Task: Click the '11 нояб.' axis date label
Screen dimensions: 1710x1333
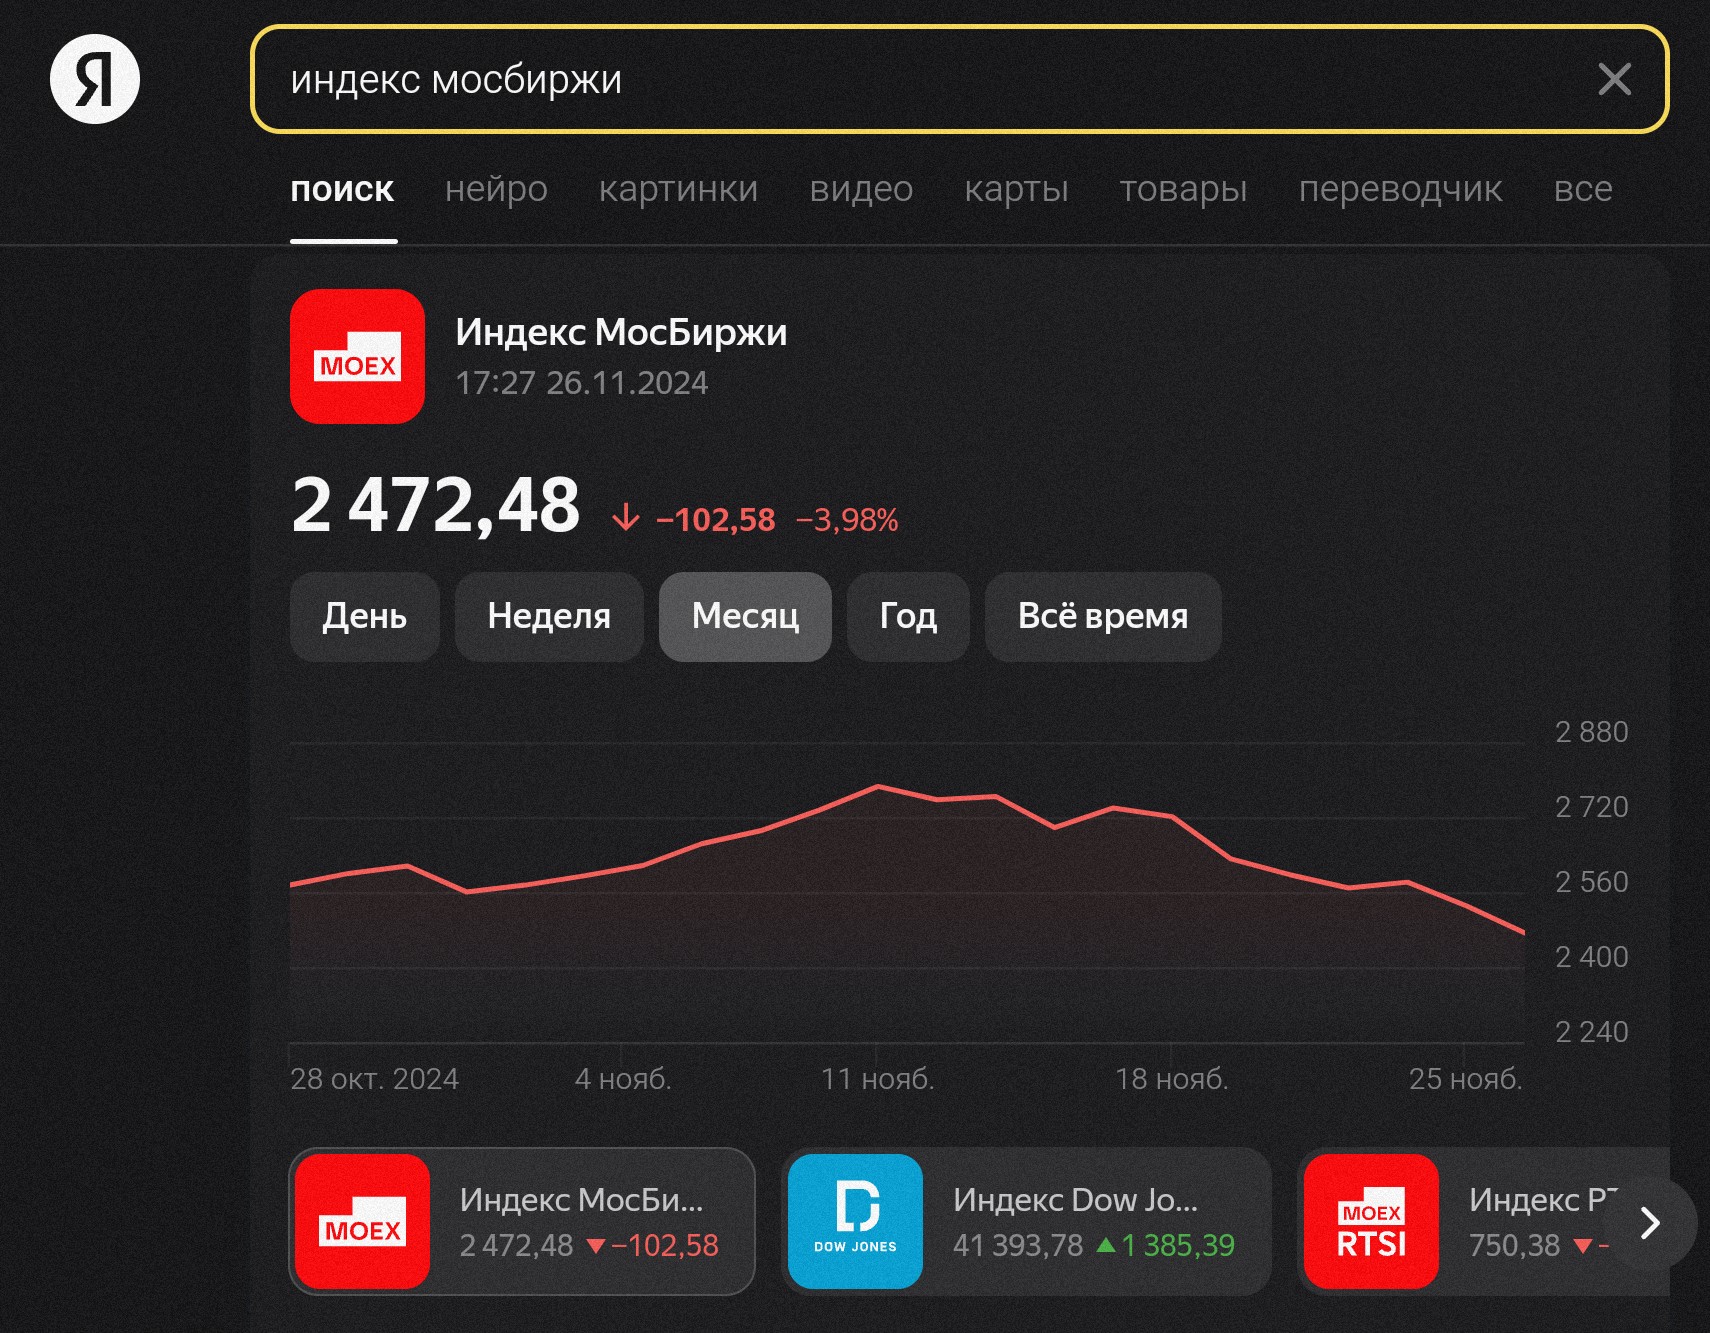Action: [877, 1079]
